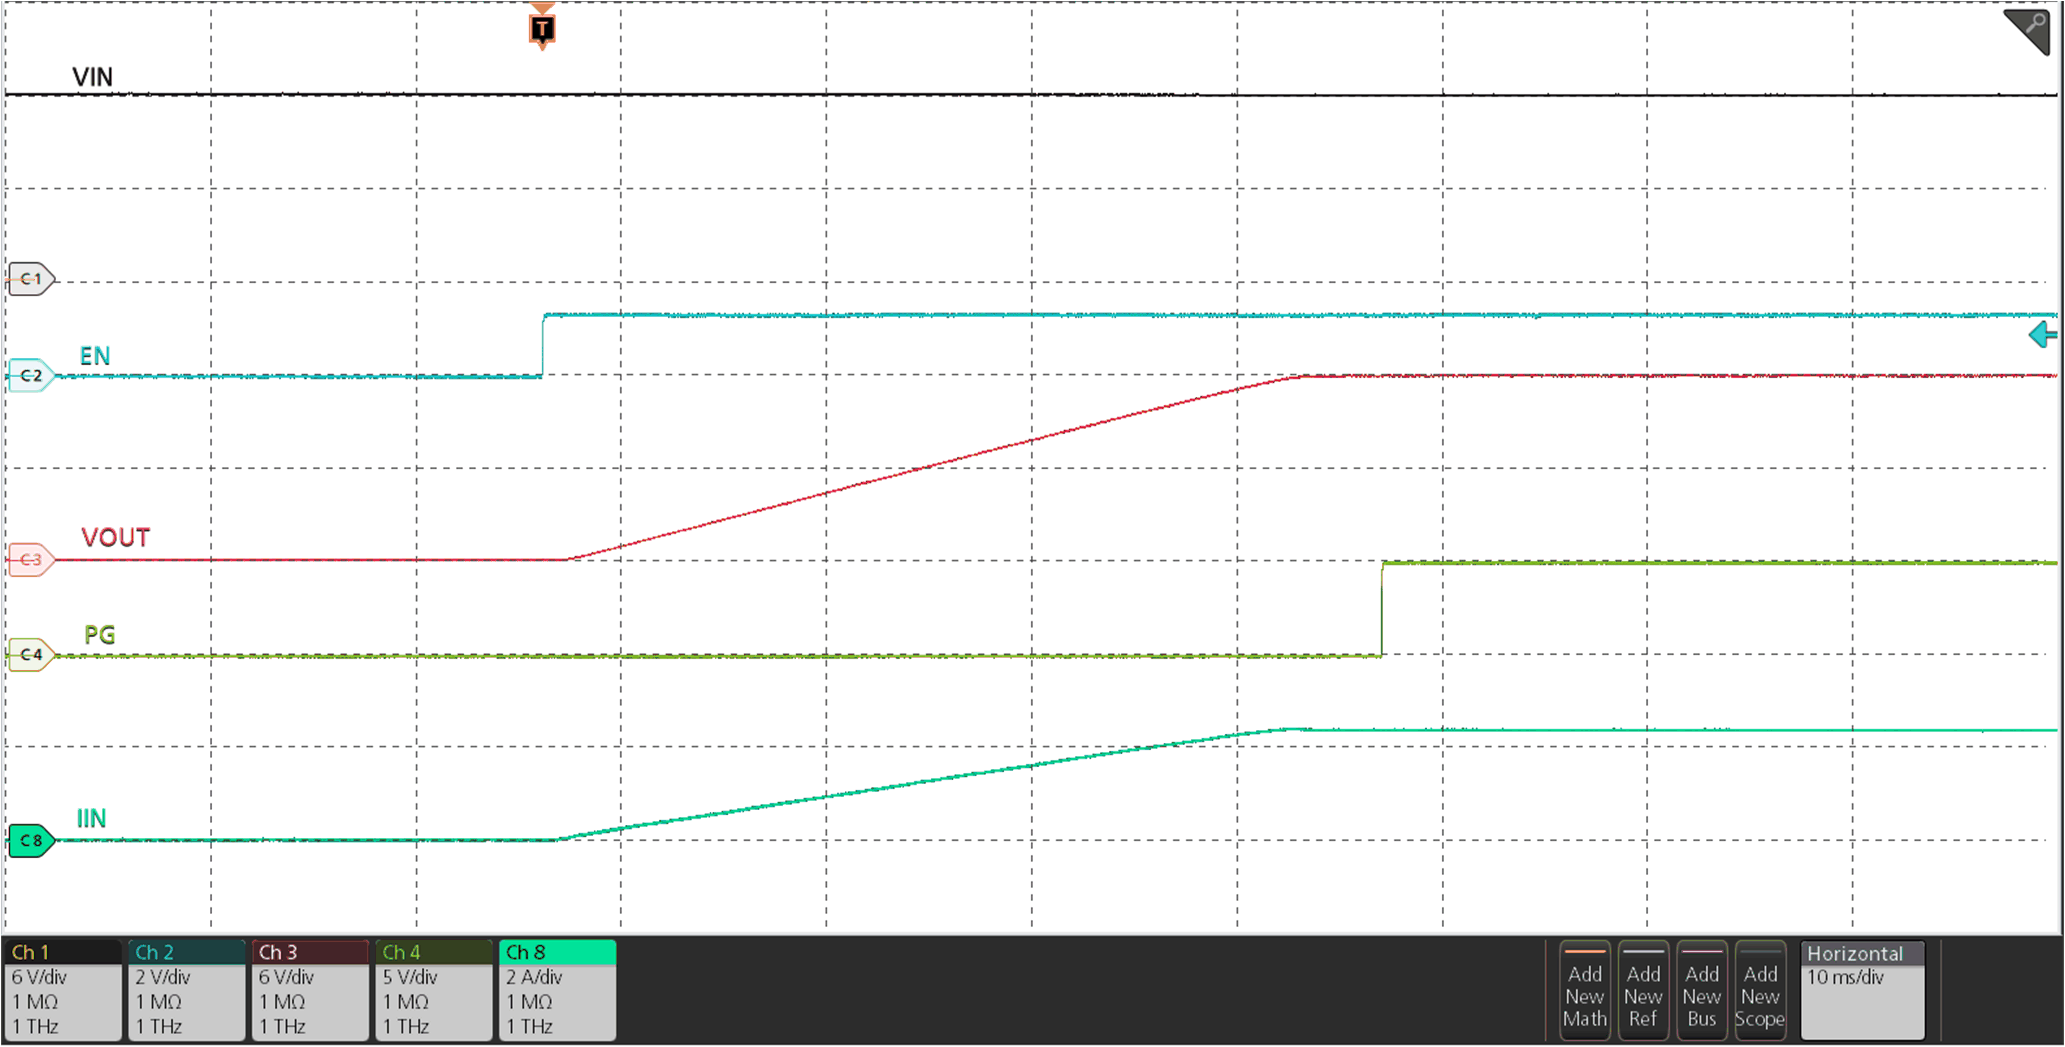
Task: Click the PG waveform label
Action: (100, 634)
